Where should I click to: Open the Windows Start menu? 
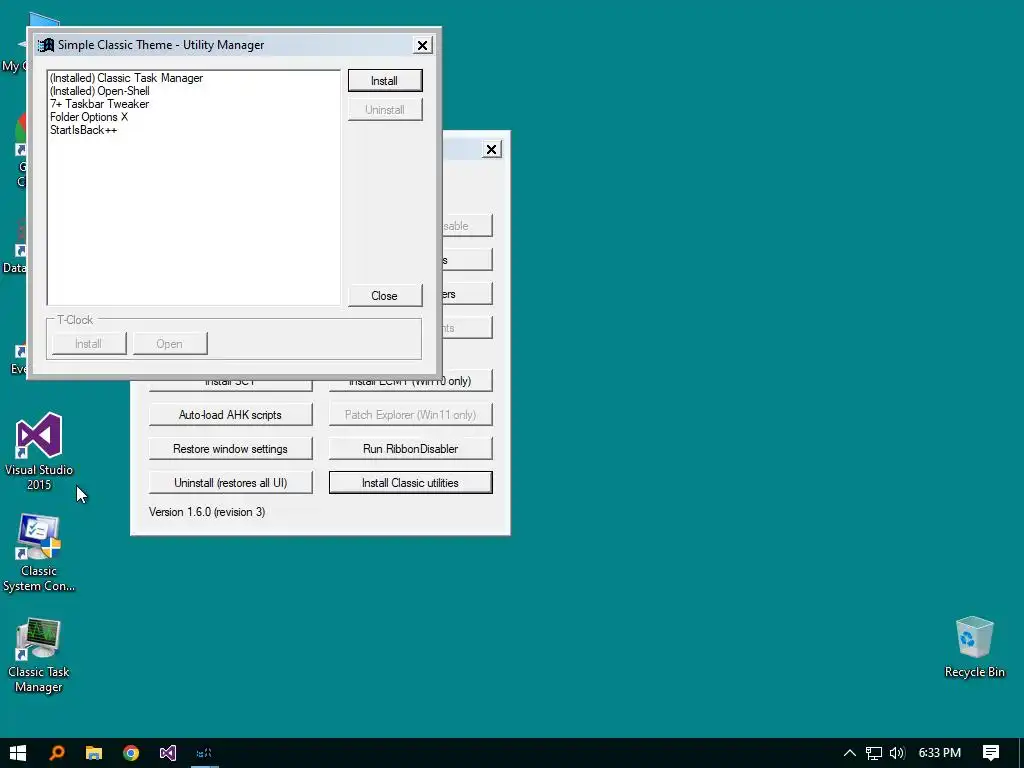[x=18, y=753]
